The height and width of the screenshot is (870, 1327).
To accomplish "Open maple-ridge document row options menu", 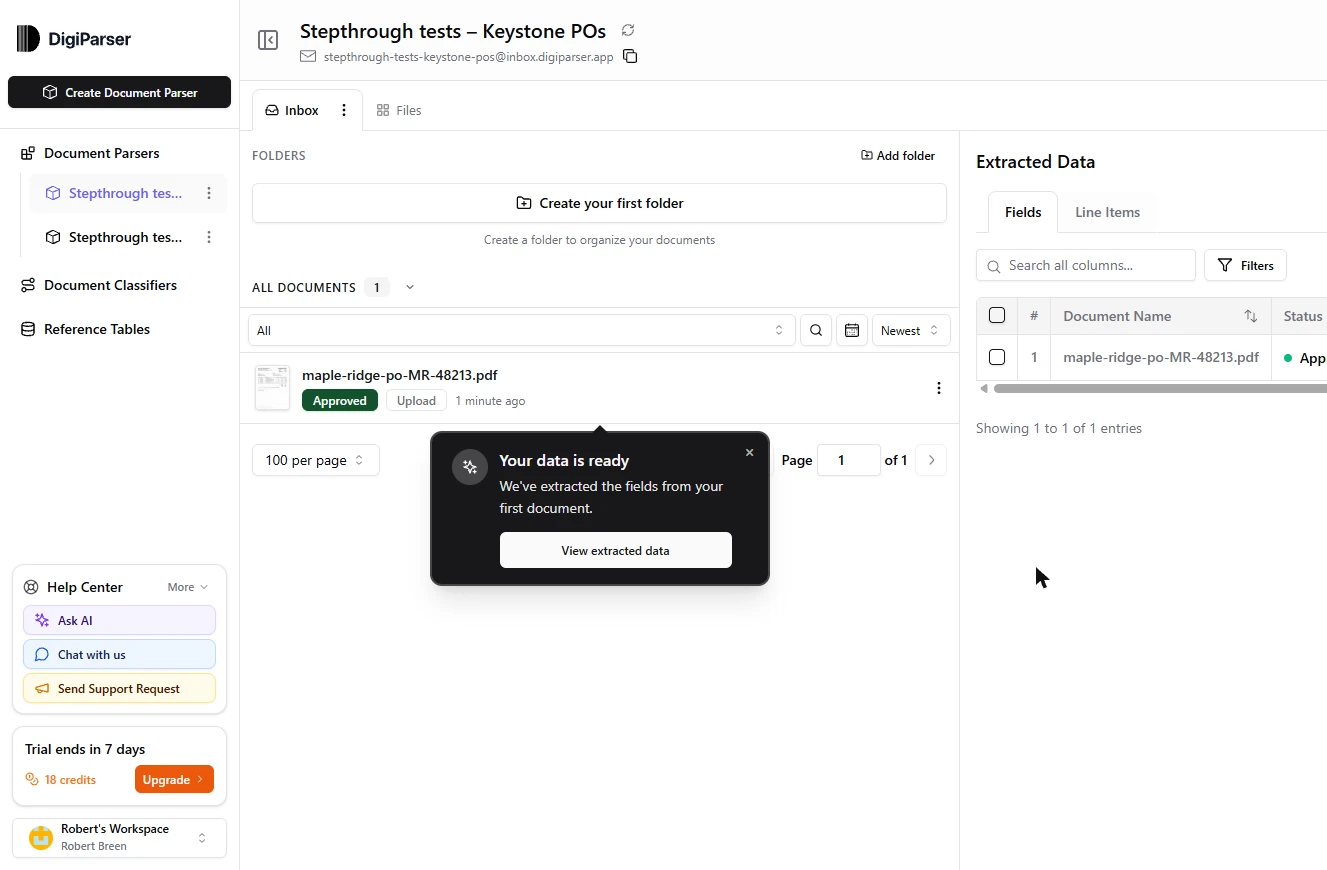I will 938,388.
